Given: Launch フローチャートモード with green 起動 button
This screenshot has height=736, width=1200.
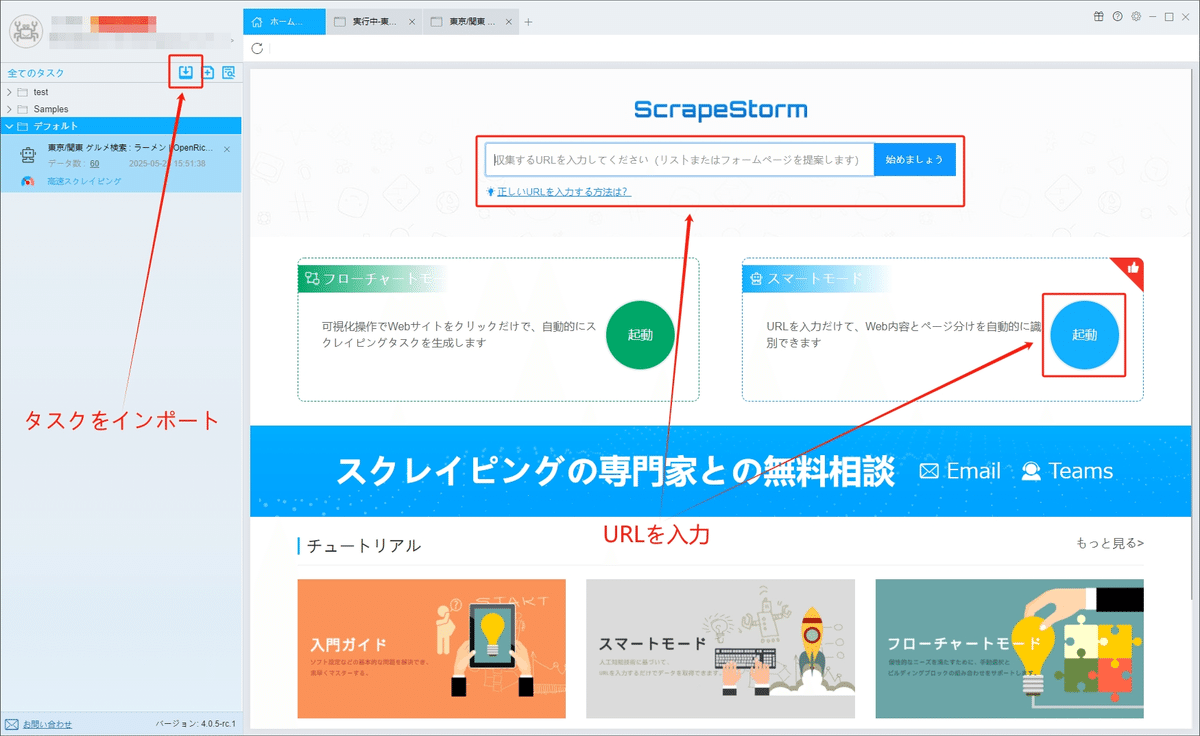Looking at the screenshot, I should pyautogui.click(x=640, y=335).
